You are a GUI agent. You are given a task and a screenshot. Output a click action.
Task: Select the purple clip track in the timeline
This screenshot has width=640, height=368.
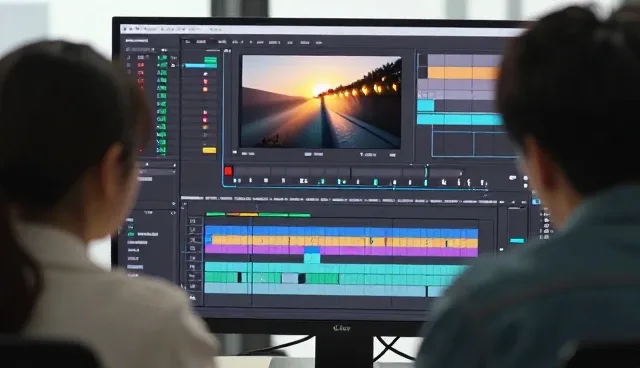point(341,251)
